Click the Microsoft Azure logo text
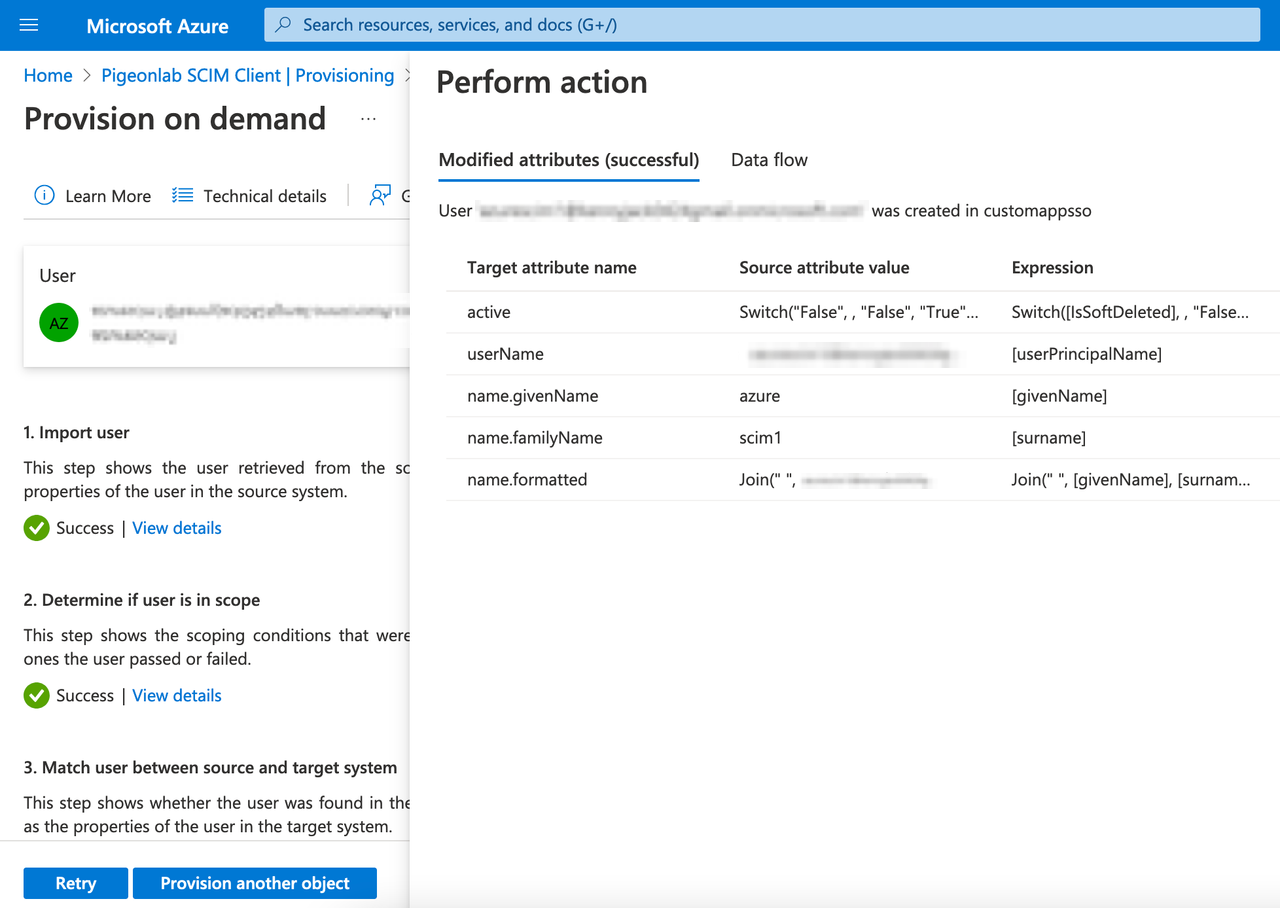The height and width of the screenshot is (908, 1280). tap(158, 26)
